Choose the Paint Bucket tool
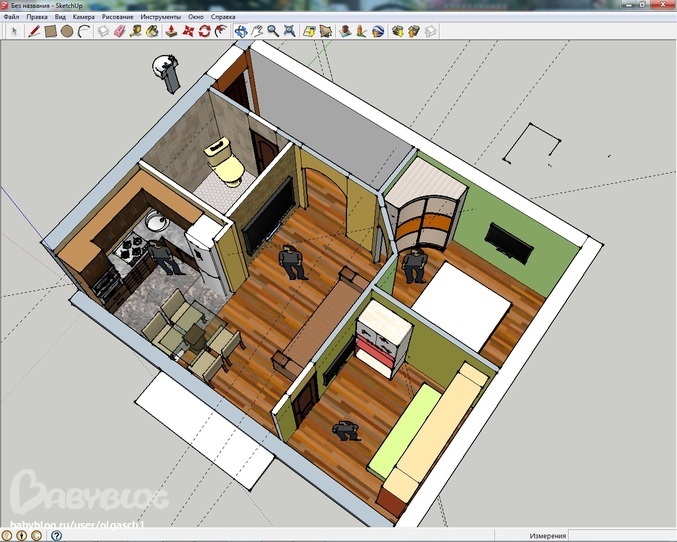The width and height of the screenshot is (677, 542). 152,31
